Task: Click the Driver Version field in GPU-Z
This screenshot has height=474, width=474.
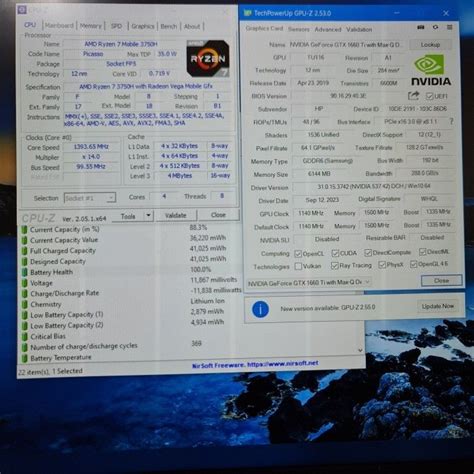Action: 374,186
